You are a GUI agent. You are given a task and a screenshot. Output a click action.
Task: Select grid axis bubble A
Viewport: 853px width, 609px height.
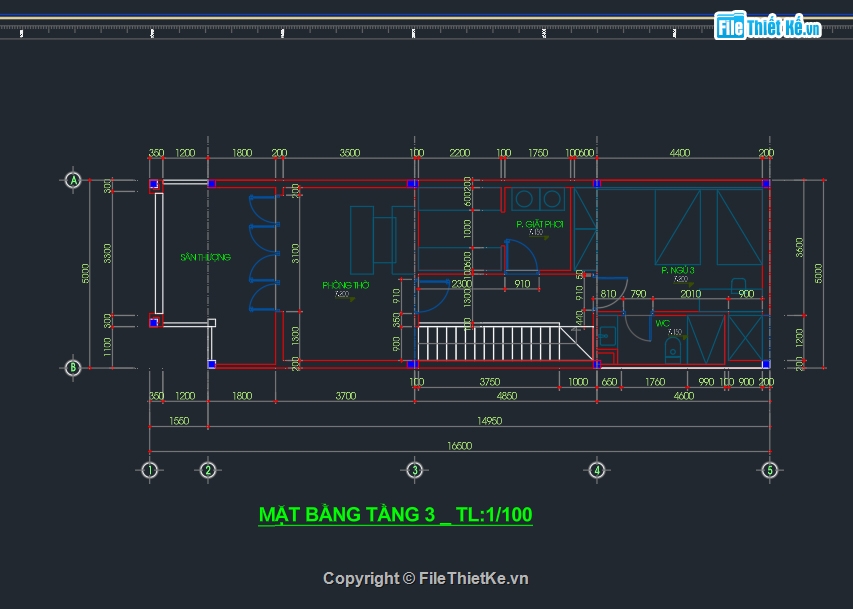pos(73,181)
